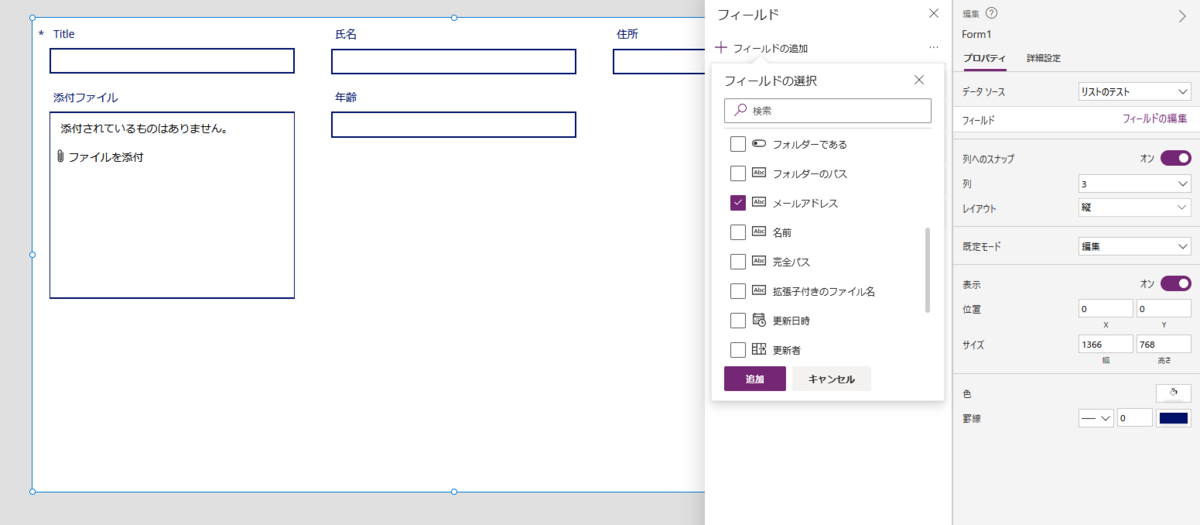Close the フィールド panel
1200x525 pixels.
coord(933,14)
